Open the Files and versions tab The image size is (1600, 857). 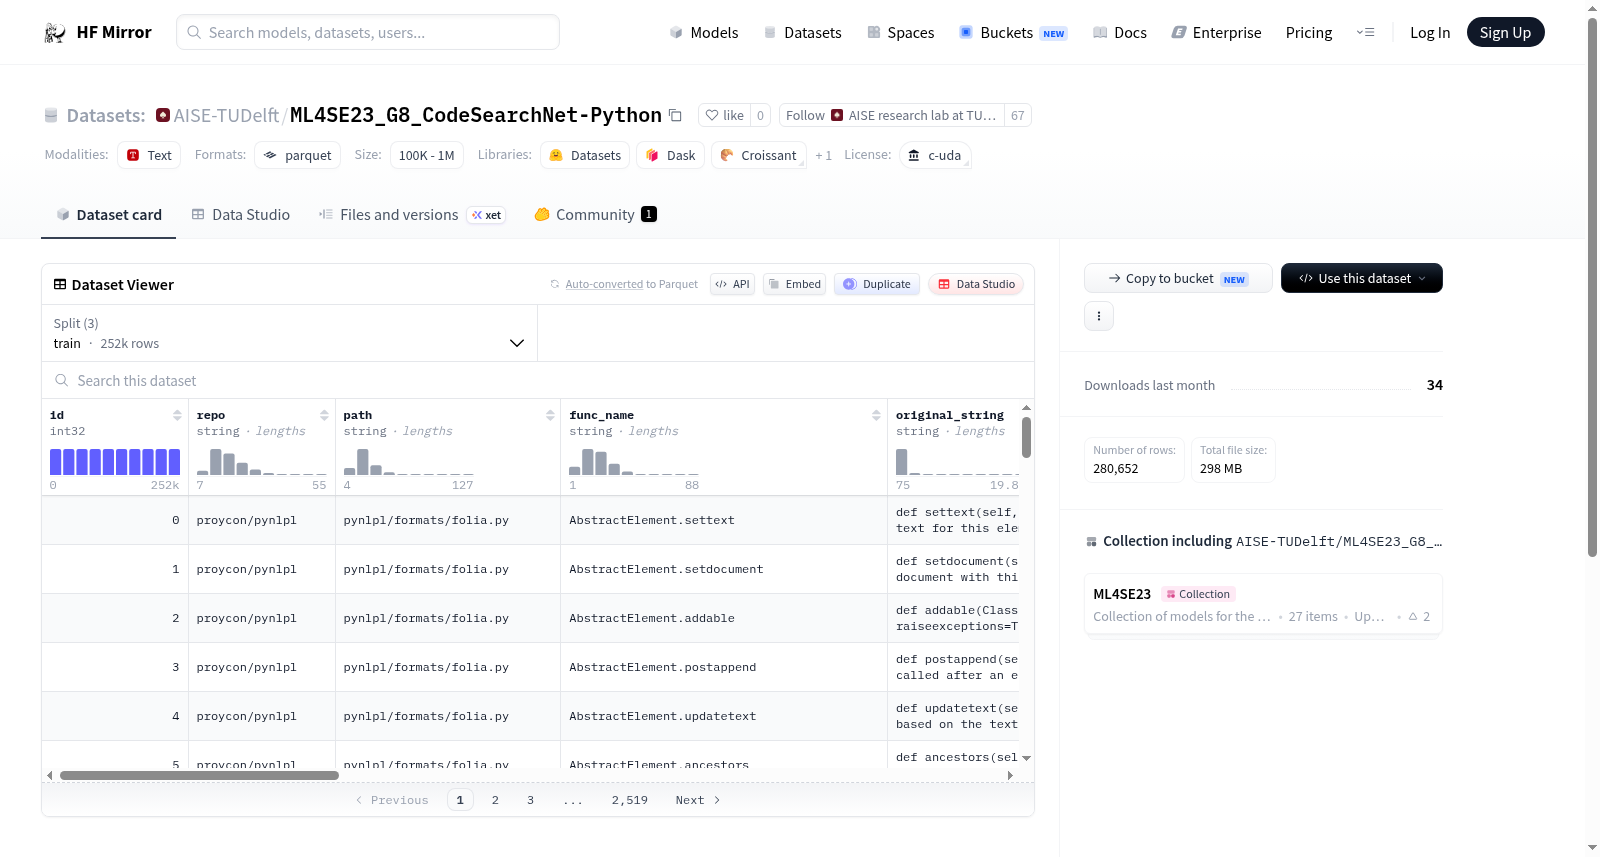tap(412, 215)
